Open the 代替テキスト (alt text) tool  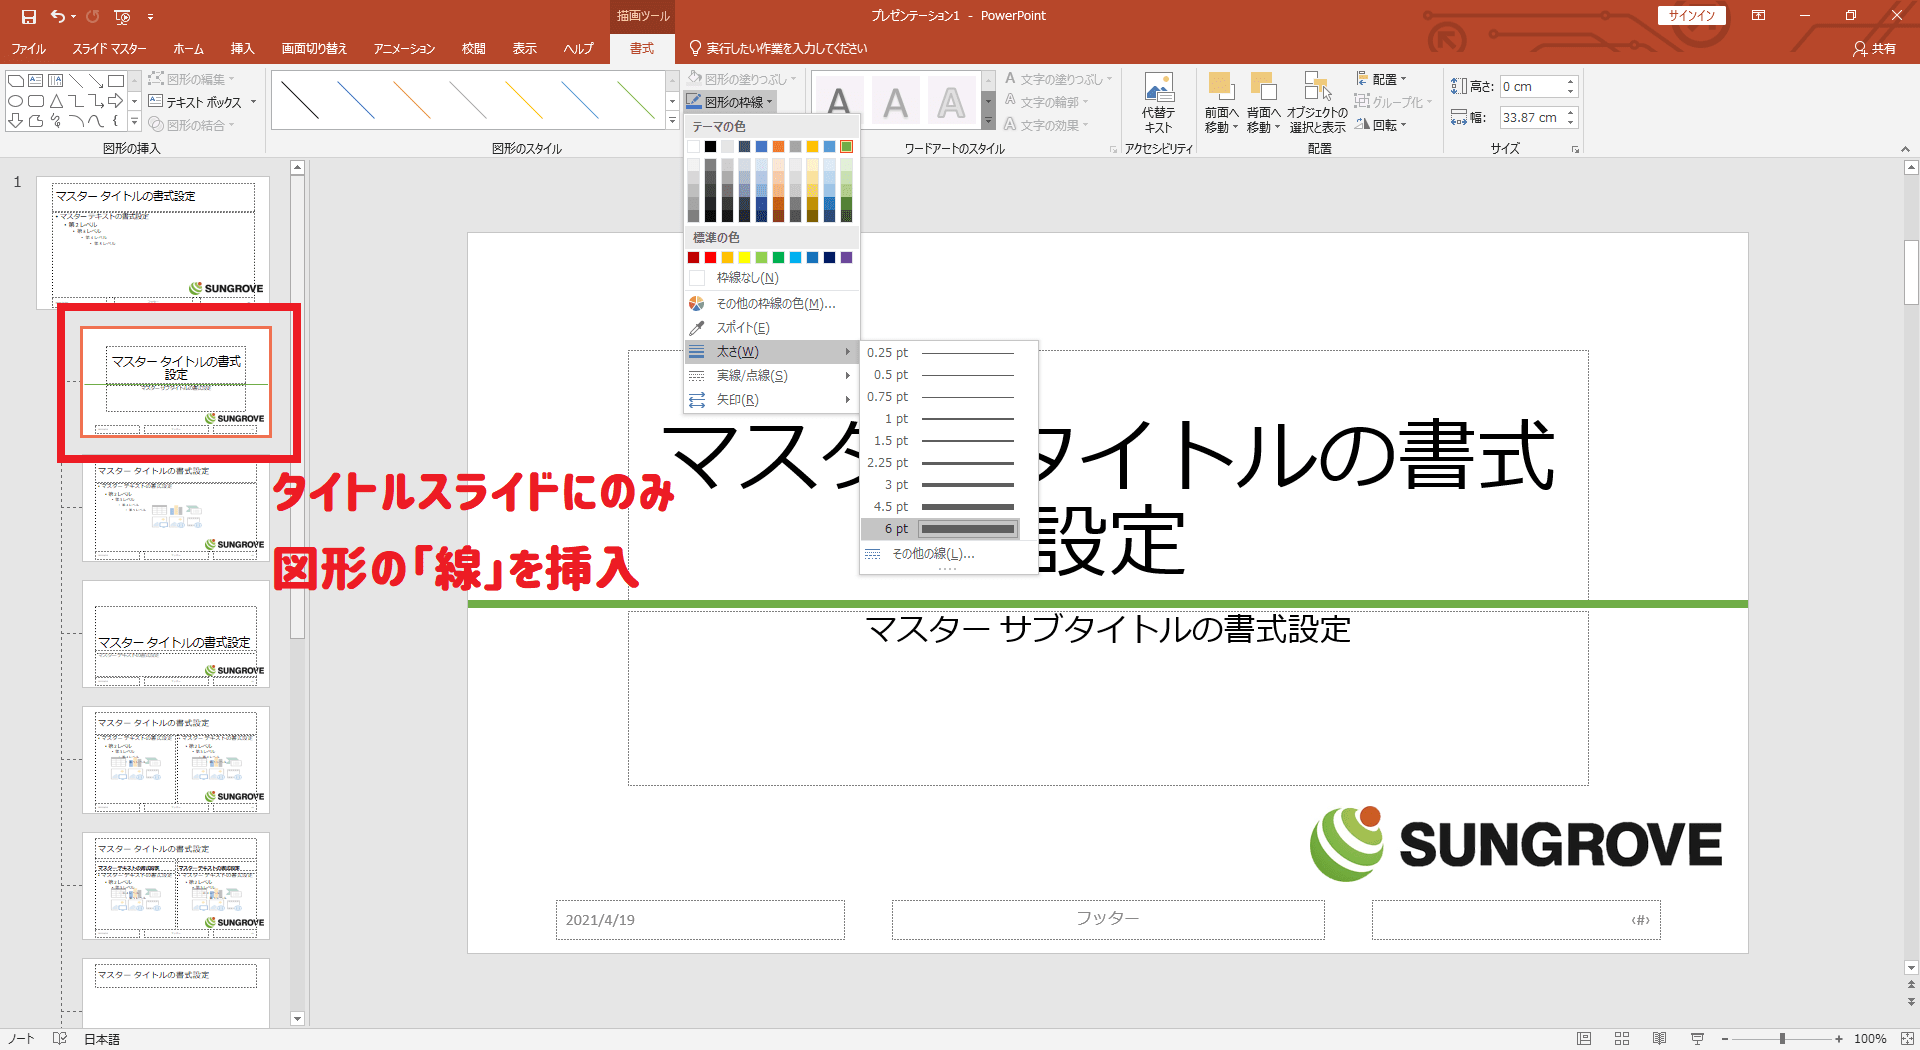tap(1158, 102)
